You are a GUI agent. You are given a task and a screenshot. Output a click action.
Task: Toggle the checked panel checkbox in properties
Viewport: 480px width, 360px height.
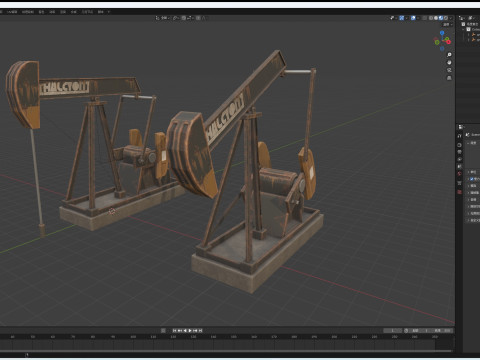click(x=472, y=179)
